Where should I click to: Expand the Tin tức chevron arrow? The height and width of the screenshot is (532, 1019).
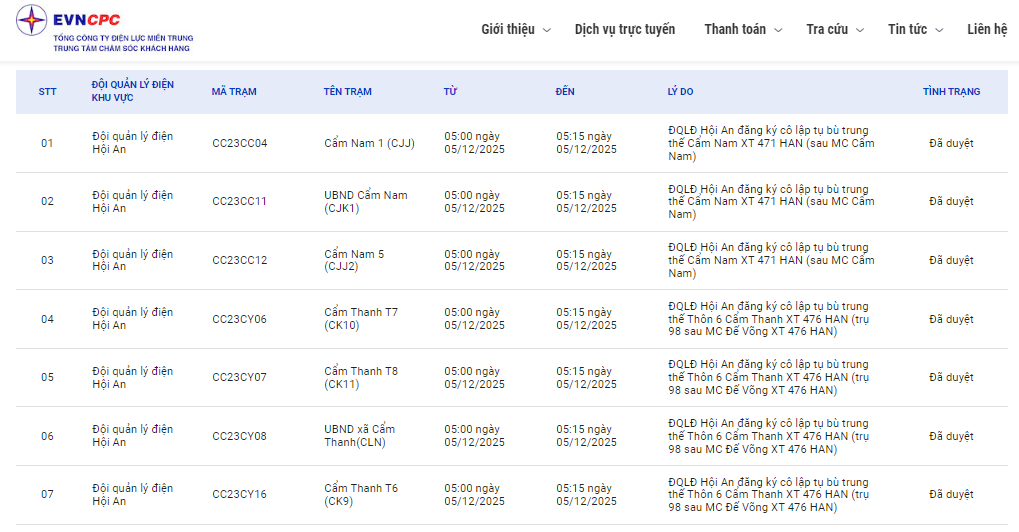click(939, 30)
